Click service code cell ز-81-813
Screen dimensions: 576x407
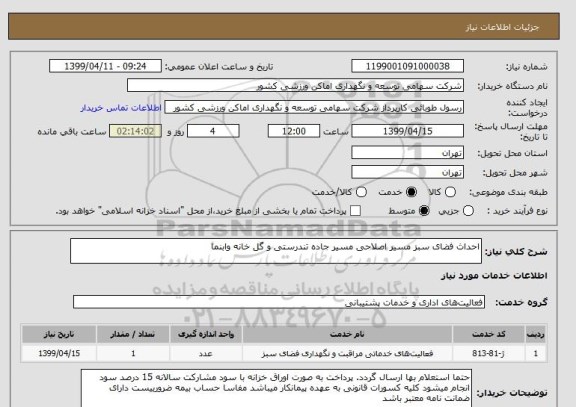coord(488,353)
